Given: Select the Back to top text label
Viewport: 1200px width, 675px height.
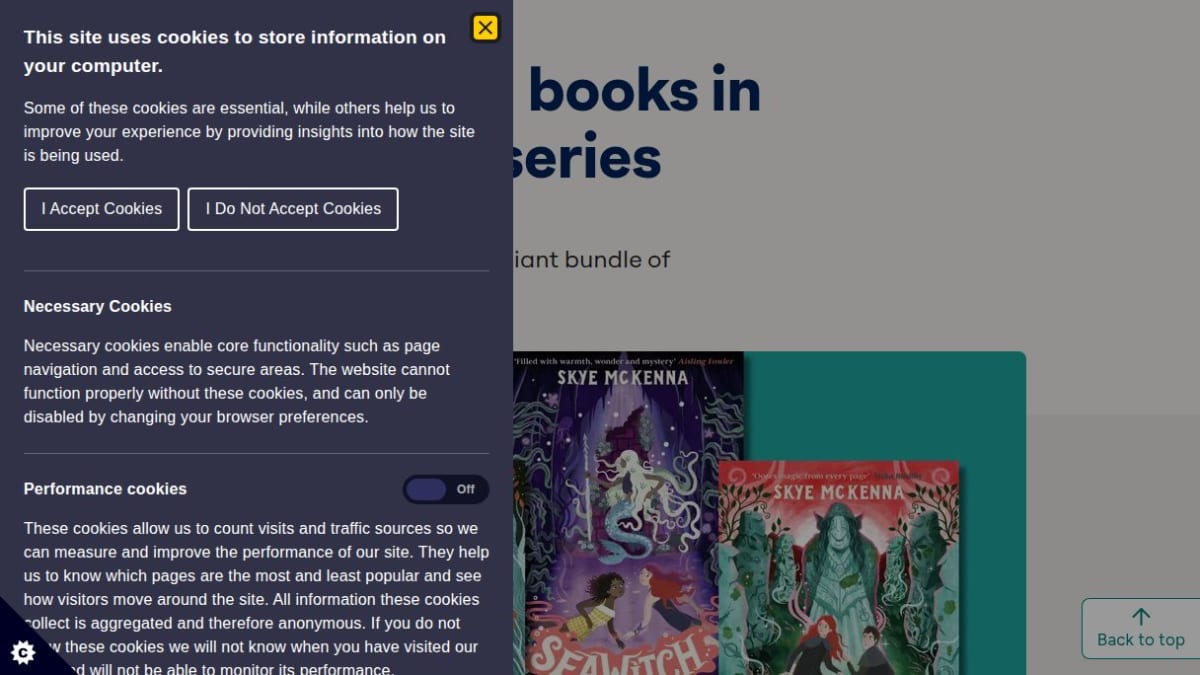Looking at the screenshot, I should coord(1141,640).
